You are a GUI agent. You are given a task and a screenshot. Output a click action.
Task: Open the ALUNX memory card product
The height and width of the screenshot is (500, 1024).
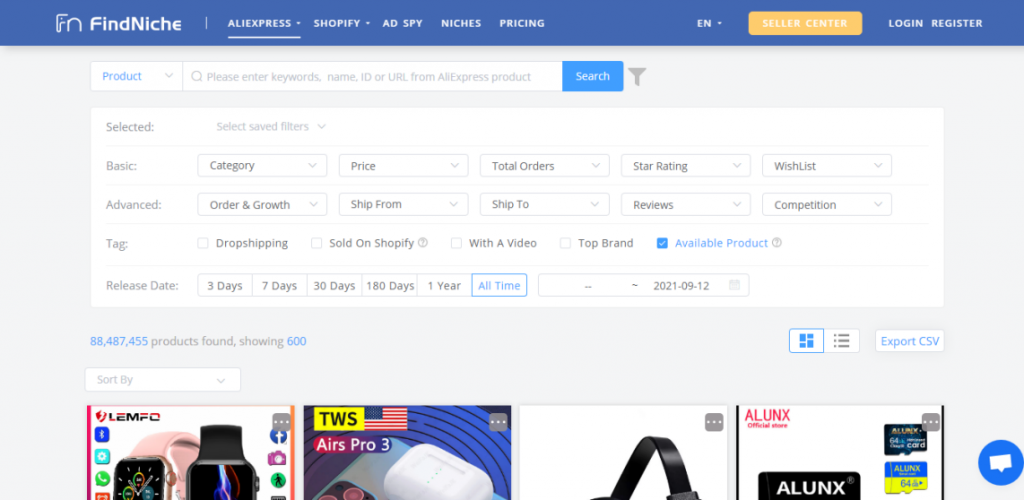click(840, 452)
